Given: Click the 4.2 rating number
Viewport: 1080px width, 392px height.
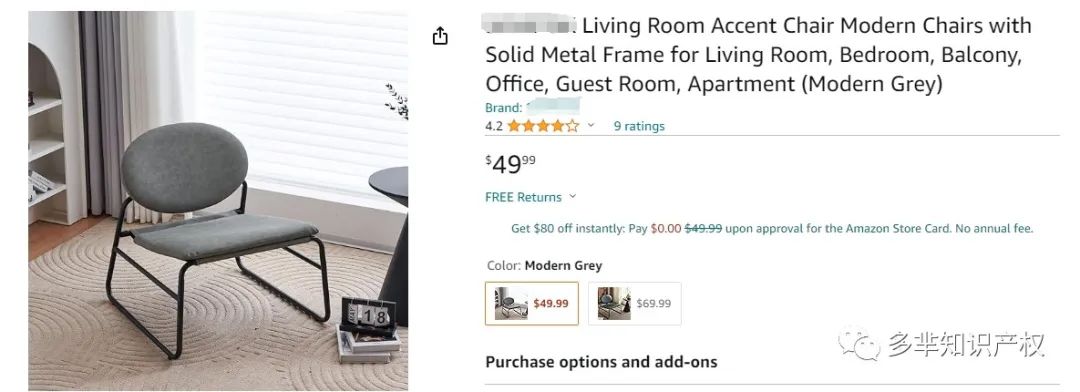Looking at the screenshot, I should (x=494, y=126).
